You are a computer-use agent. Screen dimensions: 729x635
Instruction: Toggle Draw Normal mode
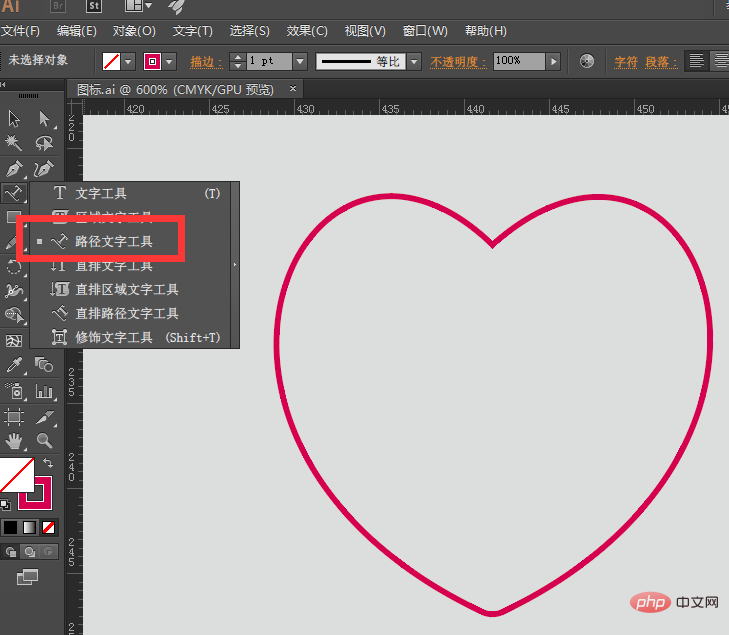pos(11,552)
